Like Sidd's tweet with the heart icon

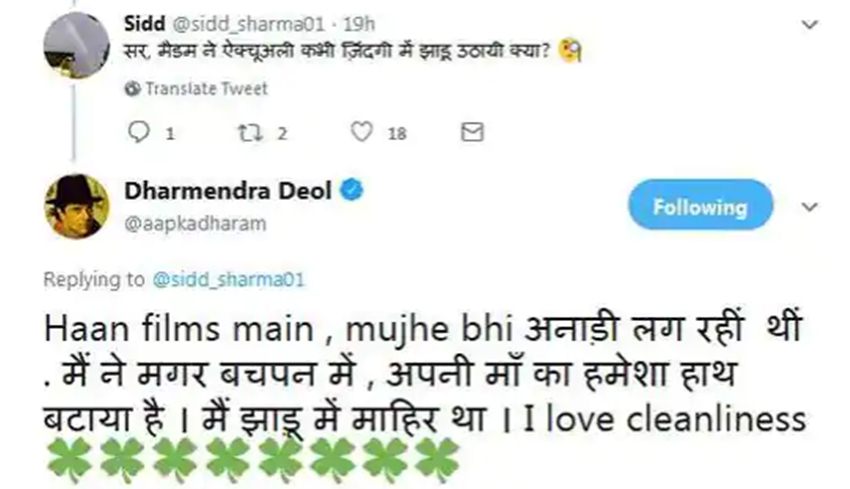pyautogui.click(x=364, y=132)
